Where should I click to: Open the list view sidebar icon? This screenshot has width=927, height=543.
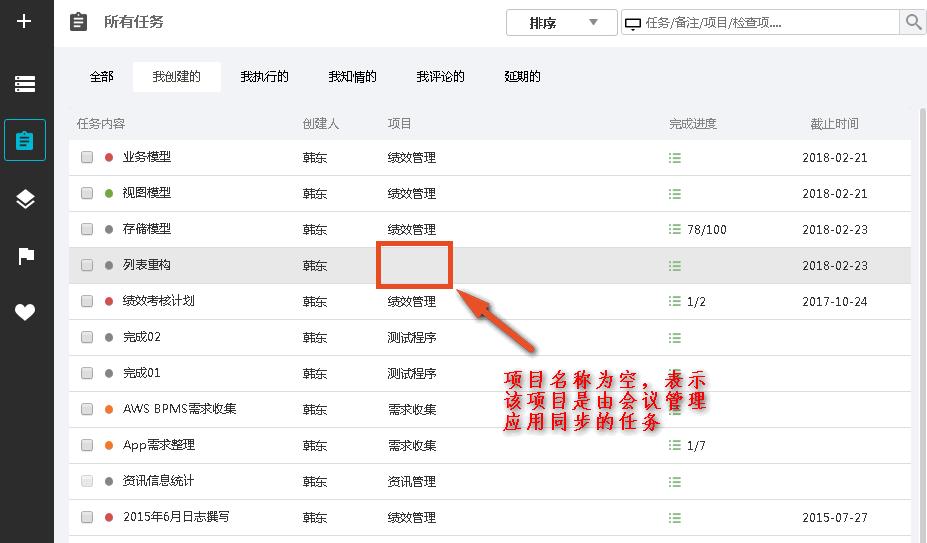[x=25, y=83]
